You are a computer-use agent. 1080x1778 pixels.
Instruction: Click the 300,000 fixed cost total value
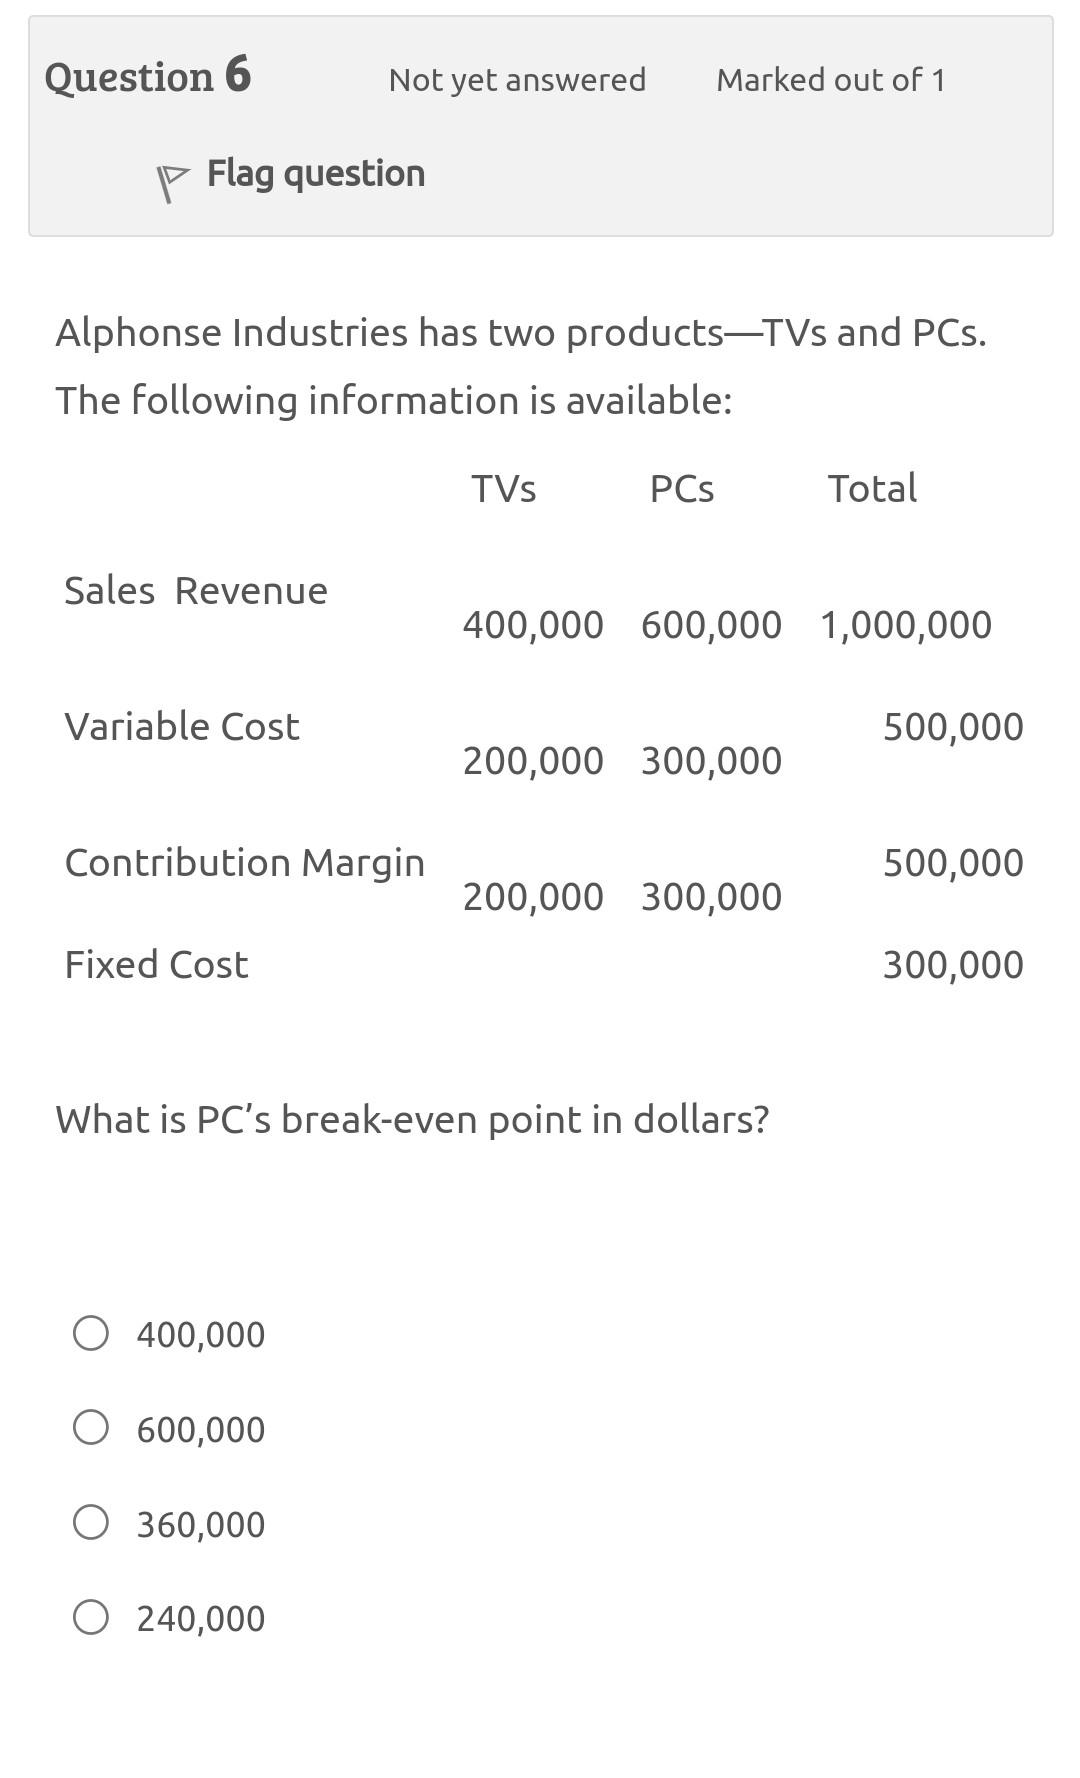[x=953, y=965]
